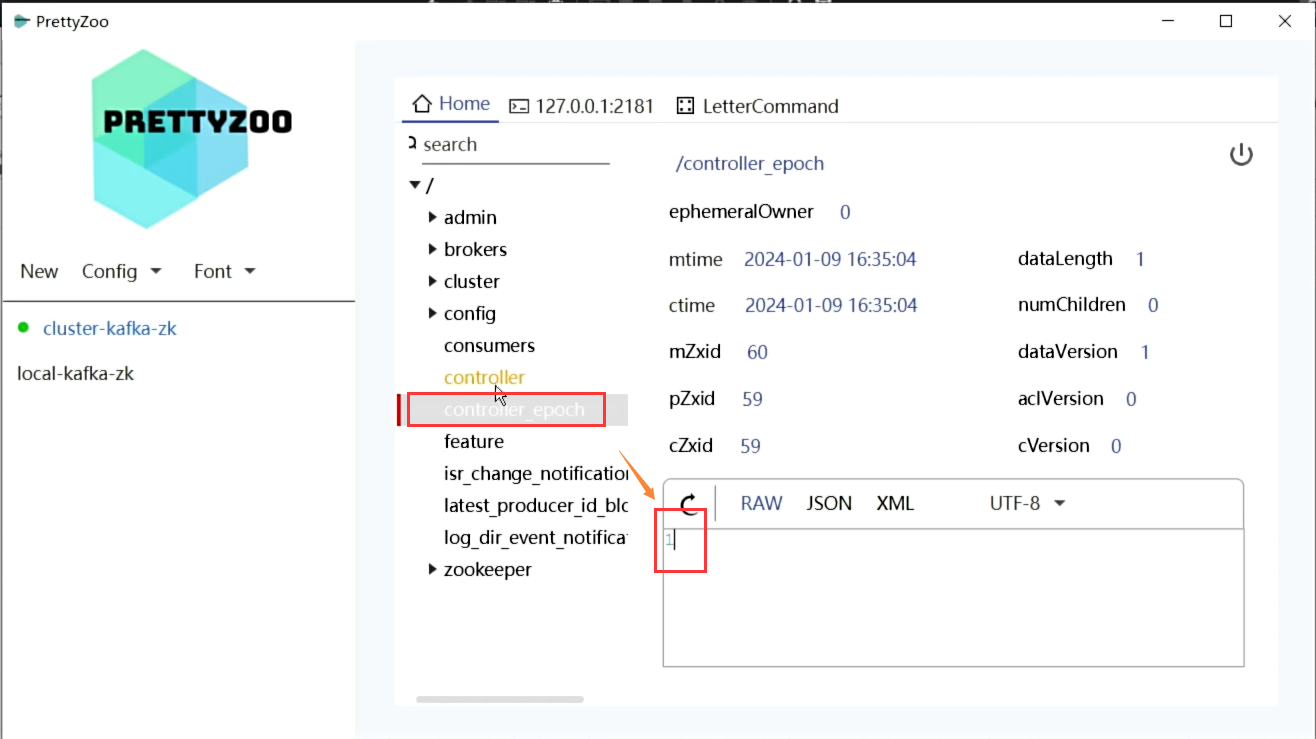Click the green status dot of cluster-kafka-zk
1316x739 pixels.
(23, 328)
